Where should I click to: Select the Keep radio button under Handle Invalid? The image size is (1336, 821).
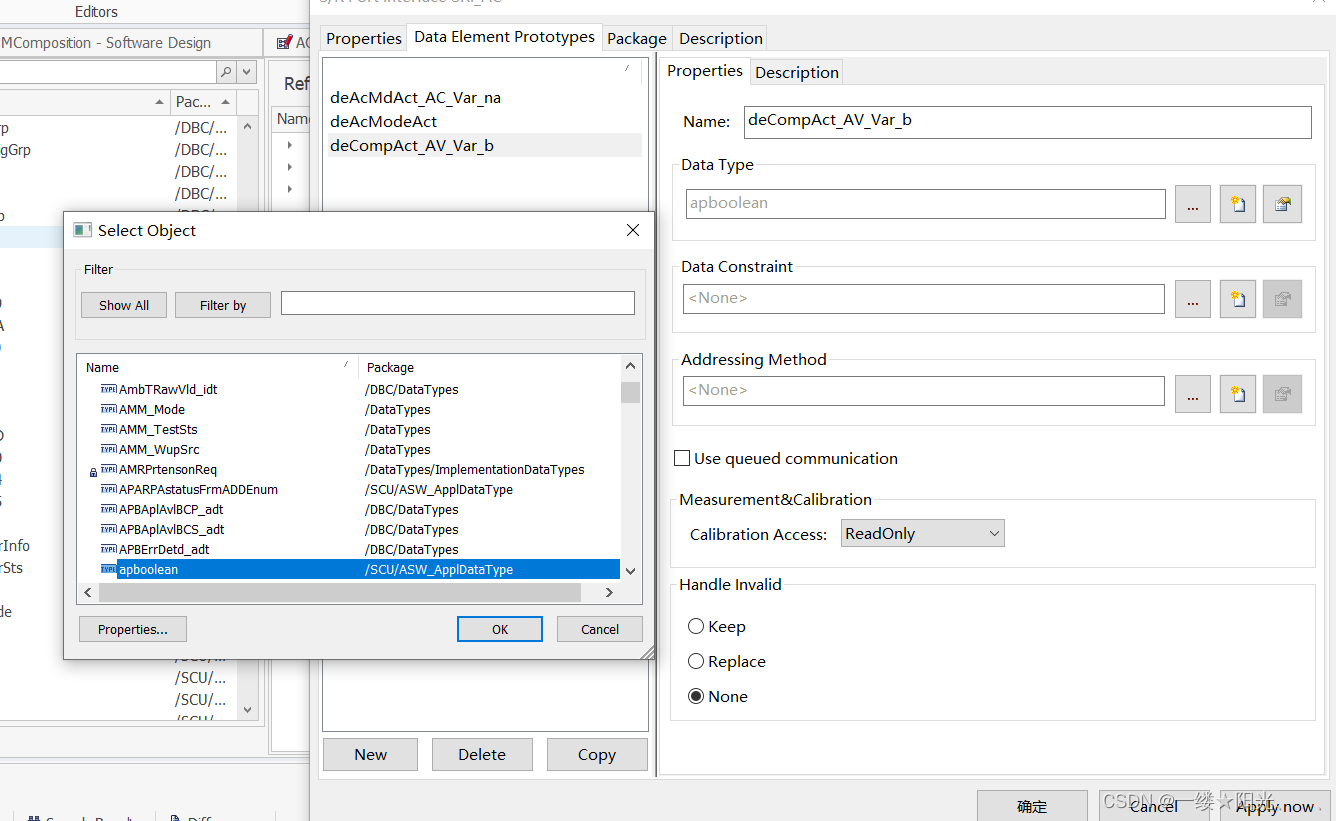[x=696, y=625]
